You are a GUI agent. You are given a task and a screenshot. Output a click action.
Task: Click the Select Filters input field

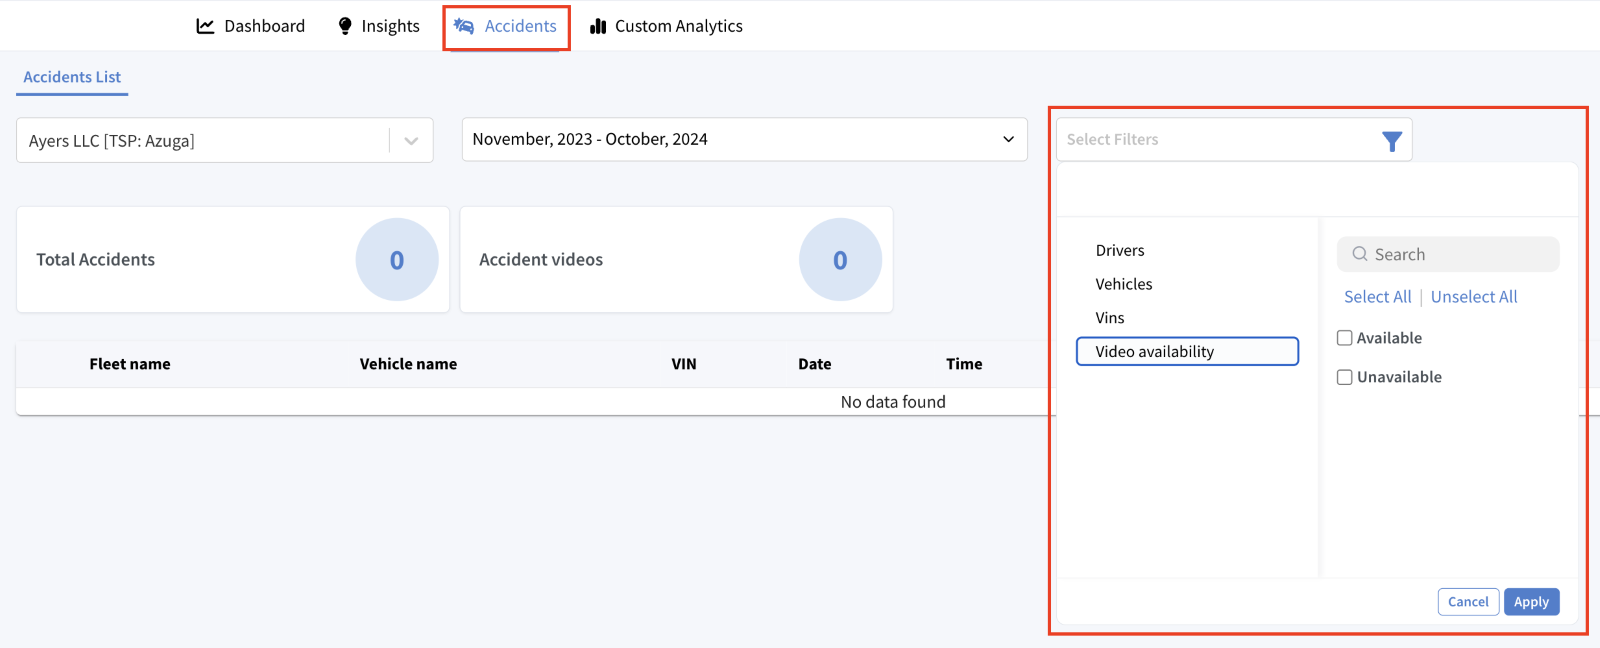click(1234, 139)
